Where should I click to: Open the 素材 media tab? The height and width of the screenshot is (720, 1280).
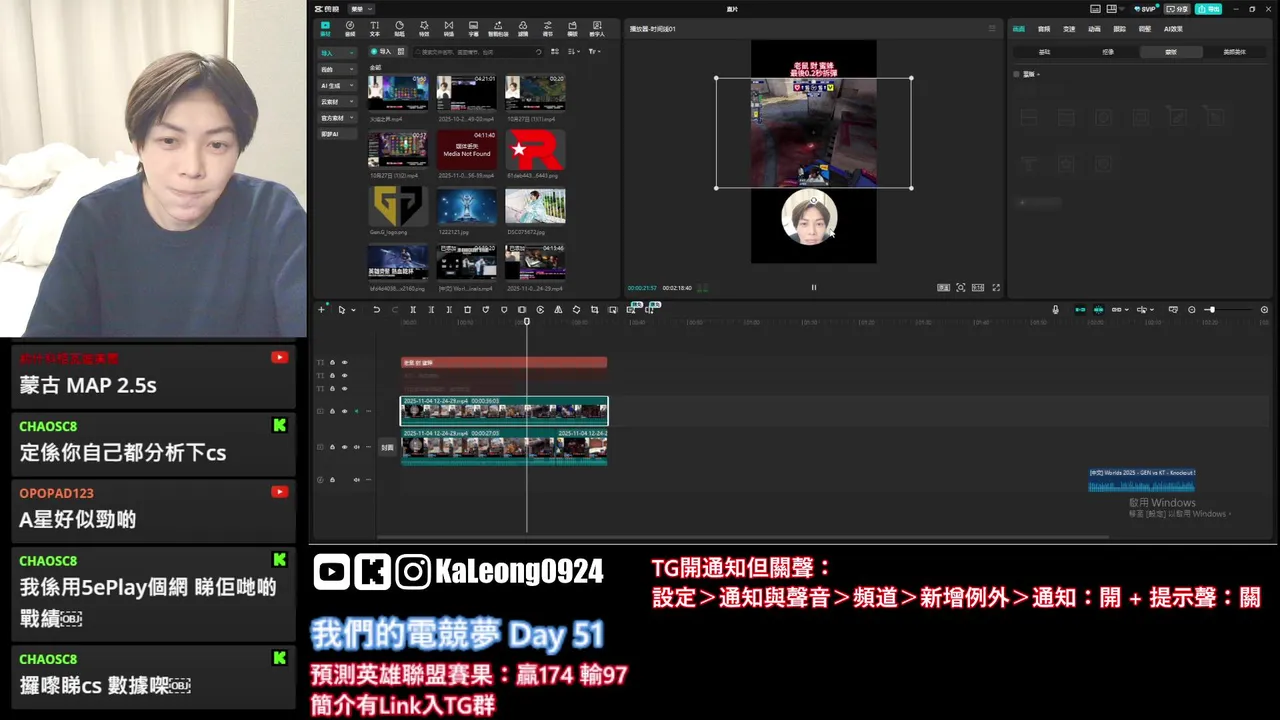(325, 28)
